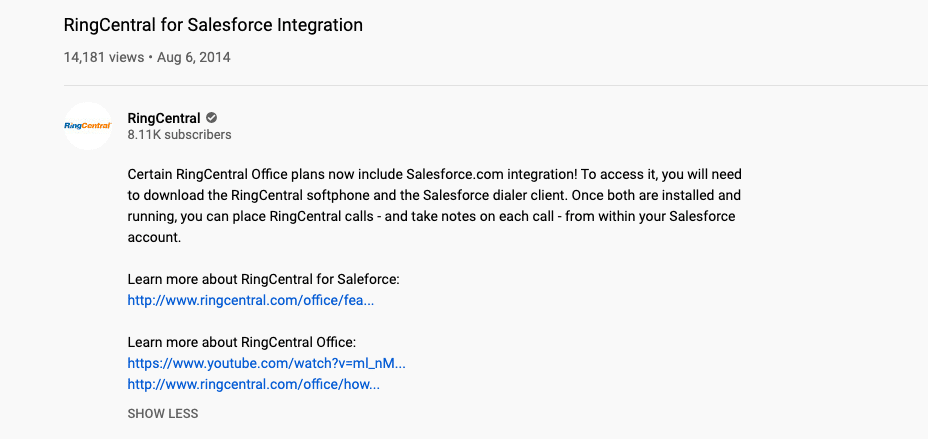The height and width of the screenshot is (439, 928).
Task: Click 'to download the RingCentral softphone' text
Action: tap(258, 195)
